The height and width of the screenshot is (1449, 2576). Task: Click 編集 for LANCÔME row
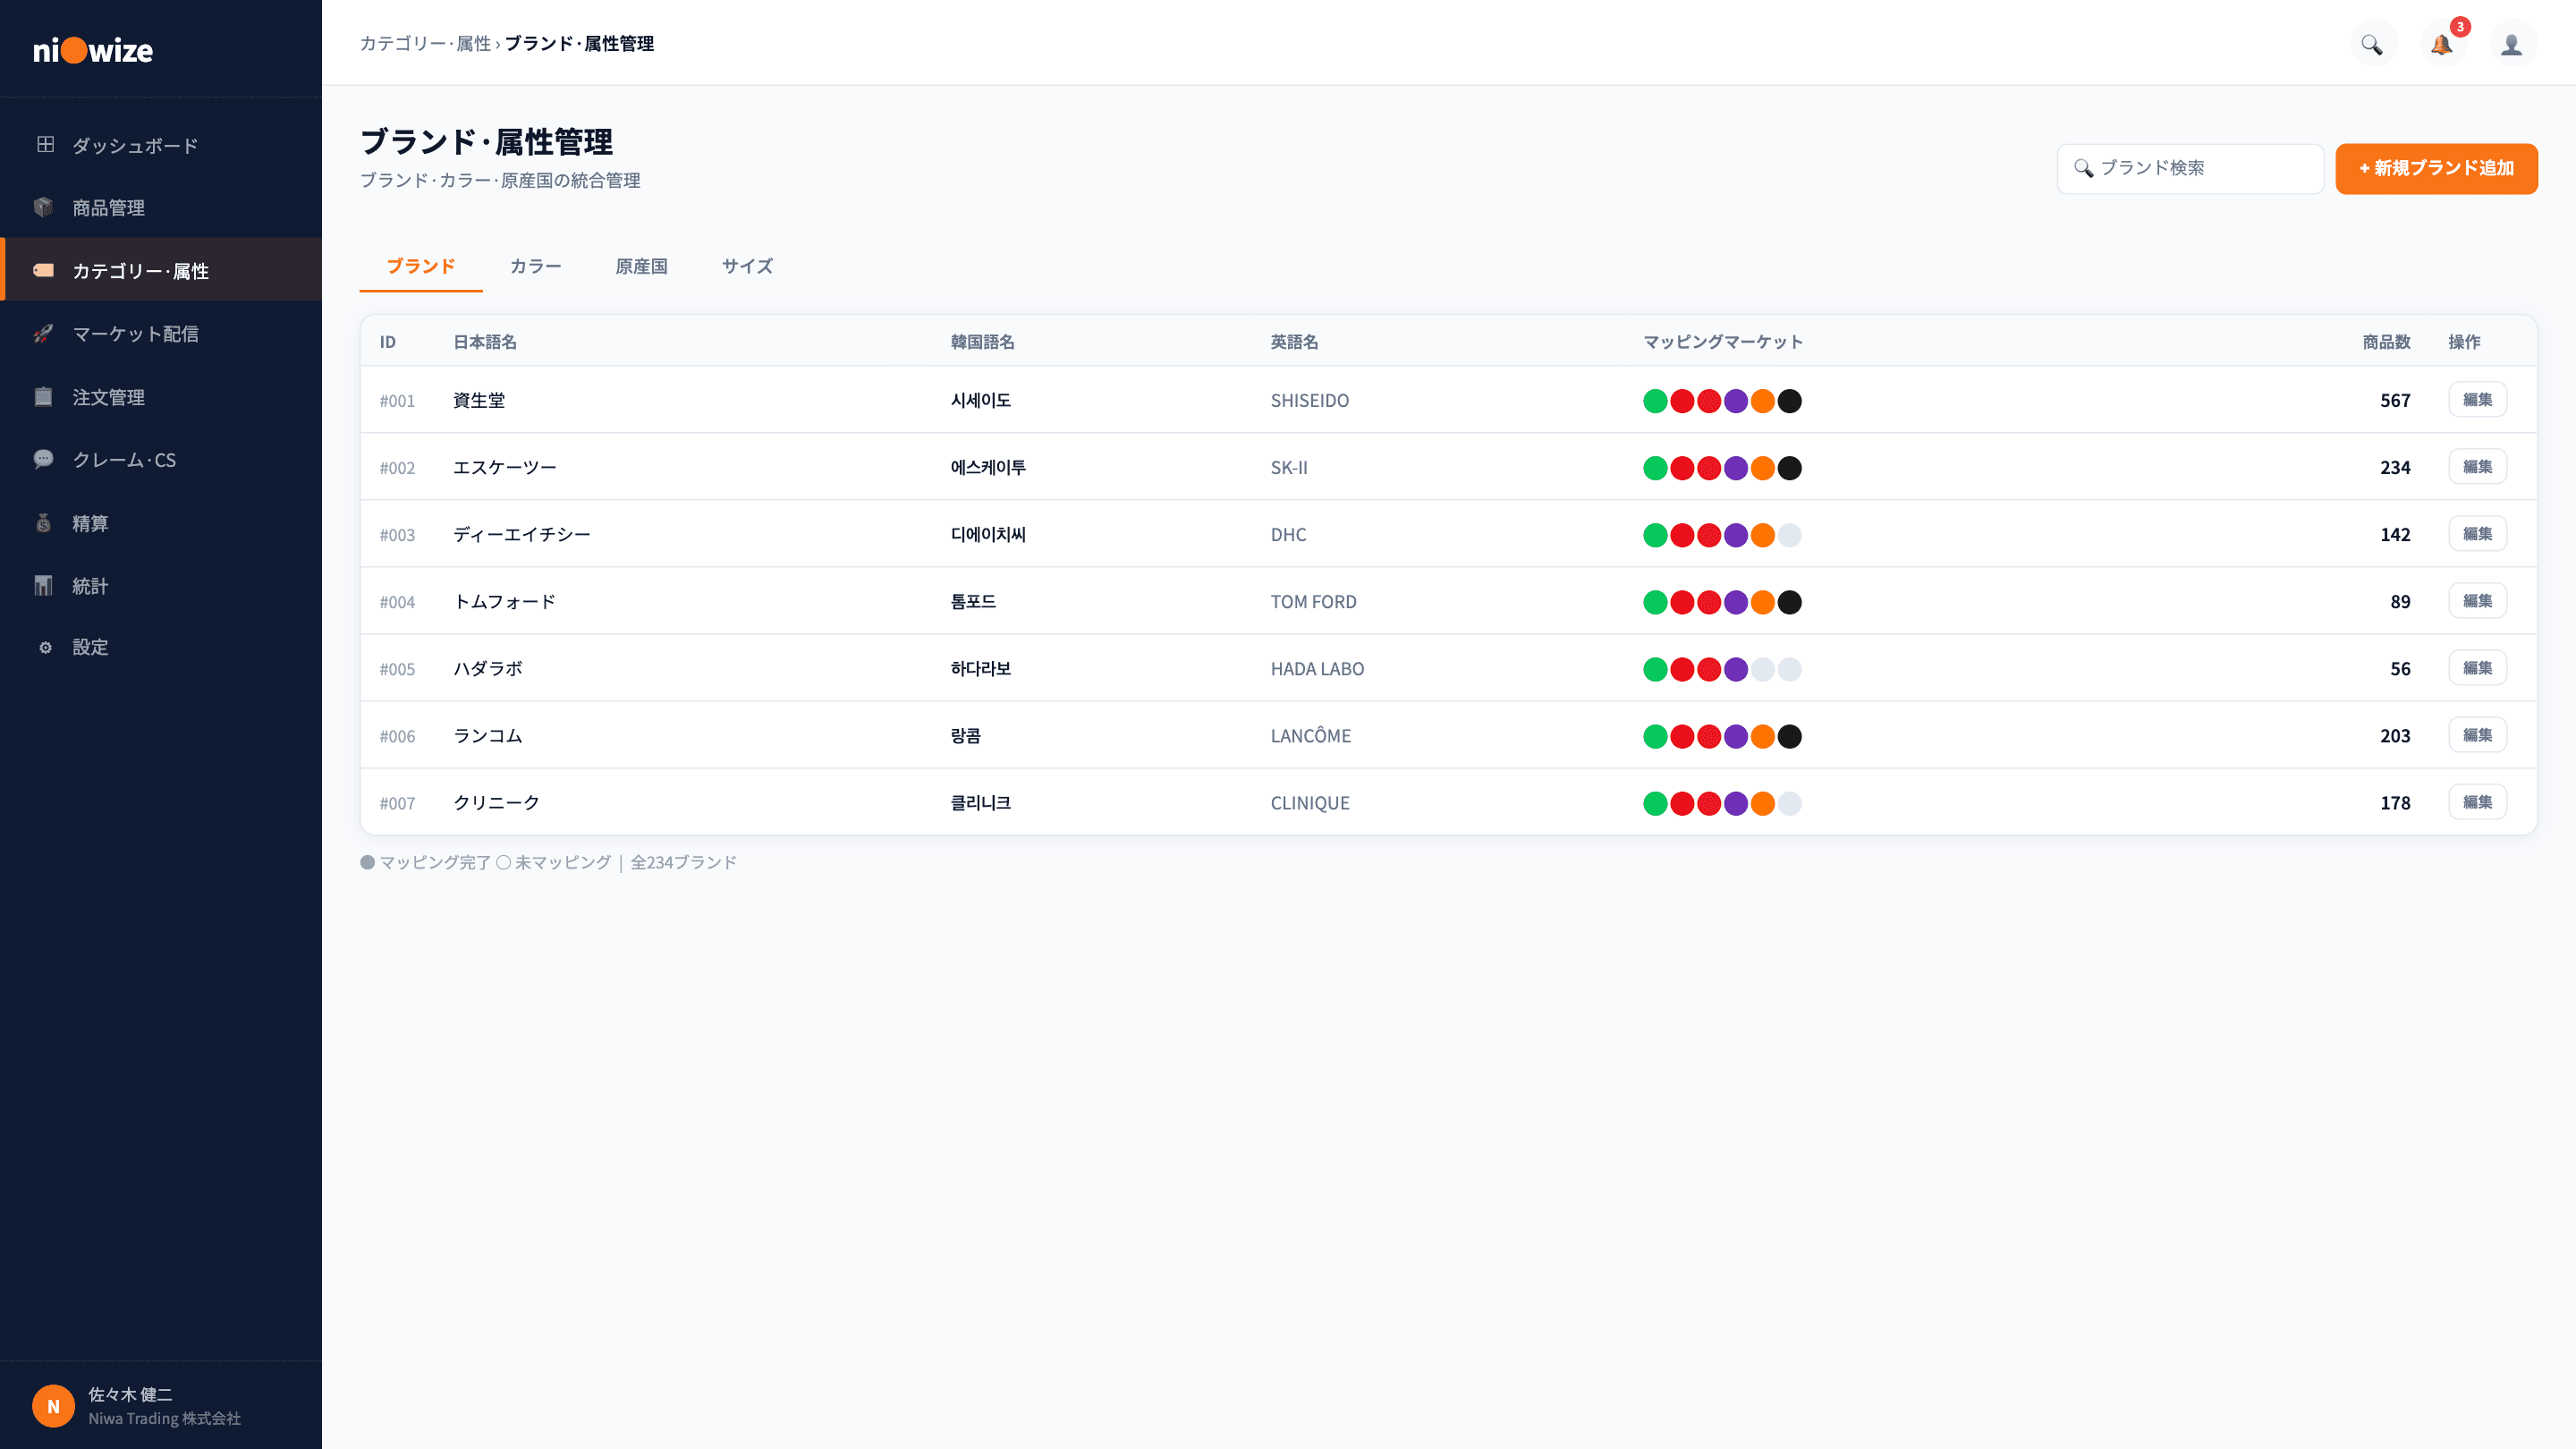(x=2477, y=734)
